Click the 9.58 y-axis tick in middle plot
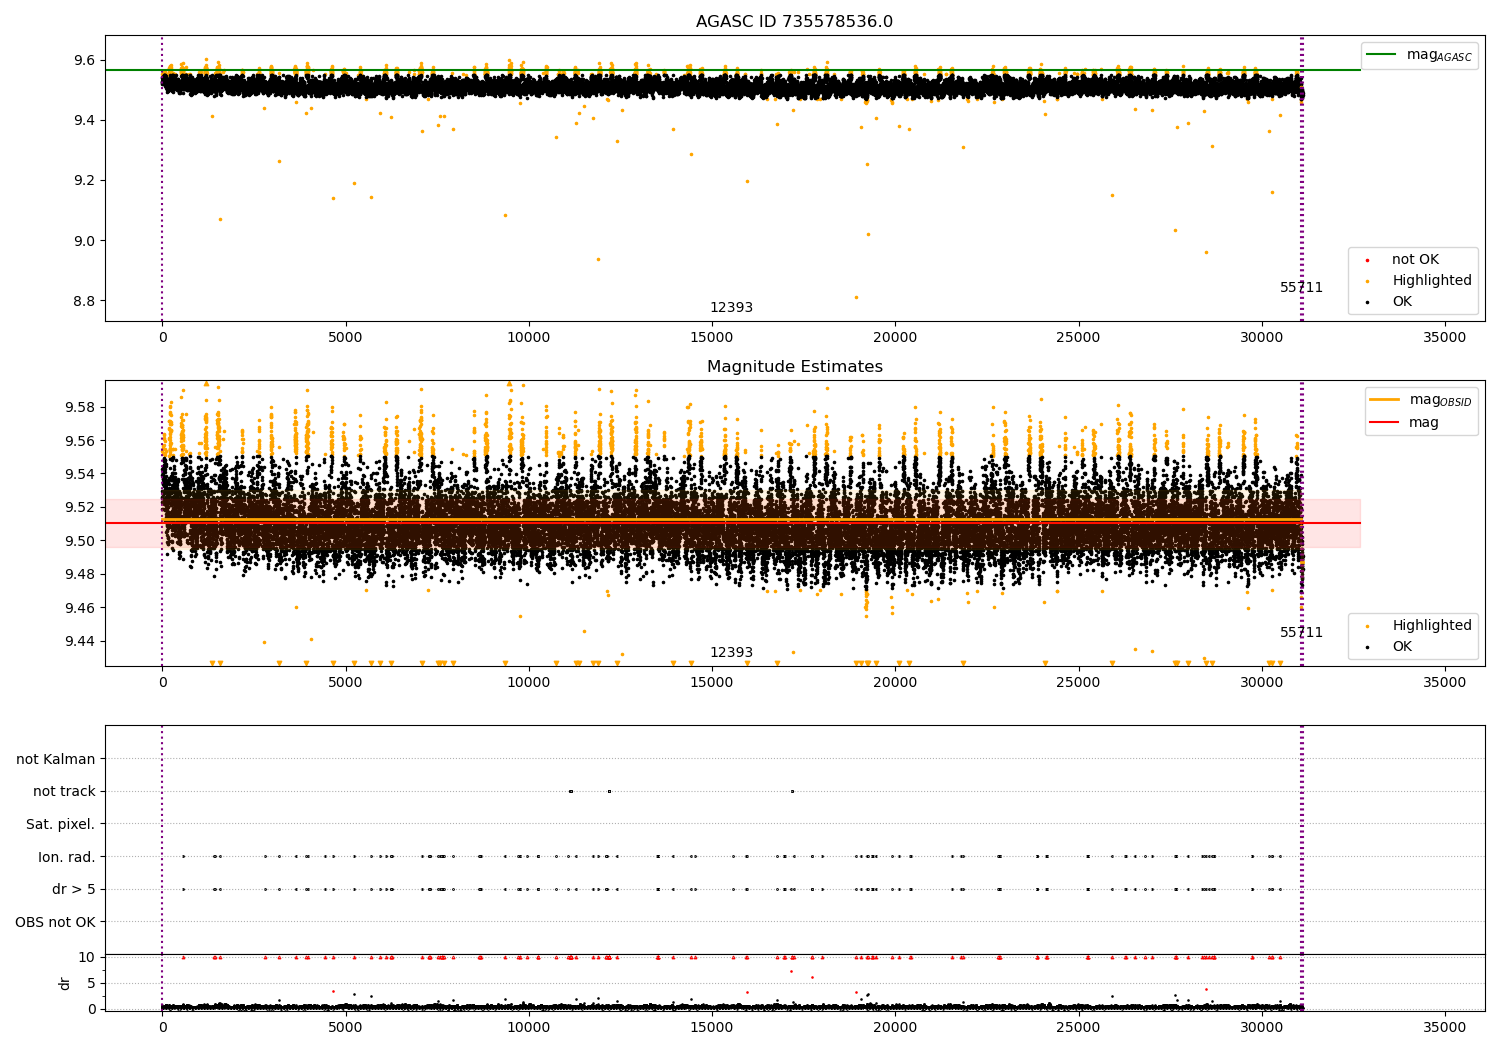This screenshot has width=1500, height=1050. pos(80,408)
